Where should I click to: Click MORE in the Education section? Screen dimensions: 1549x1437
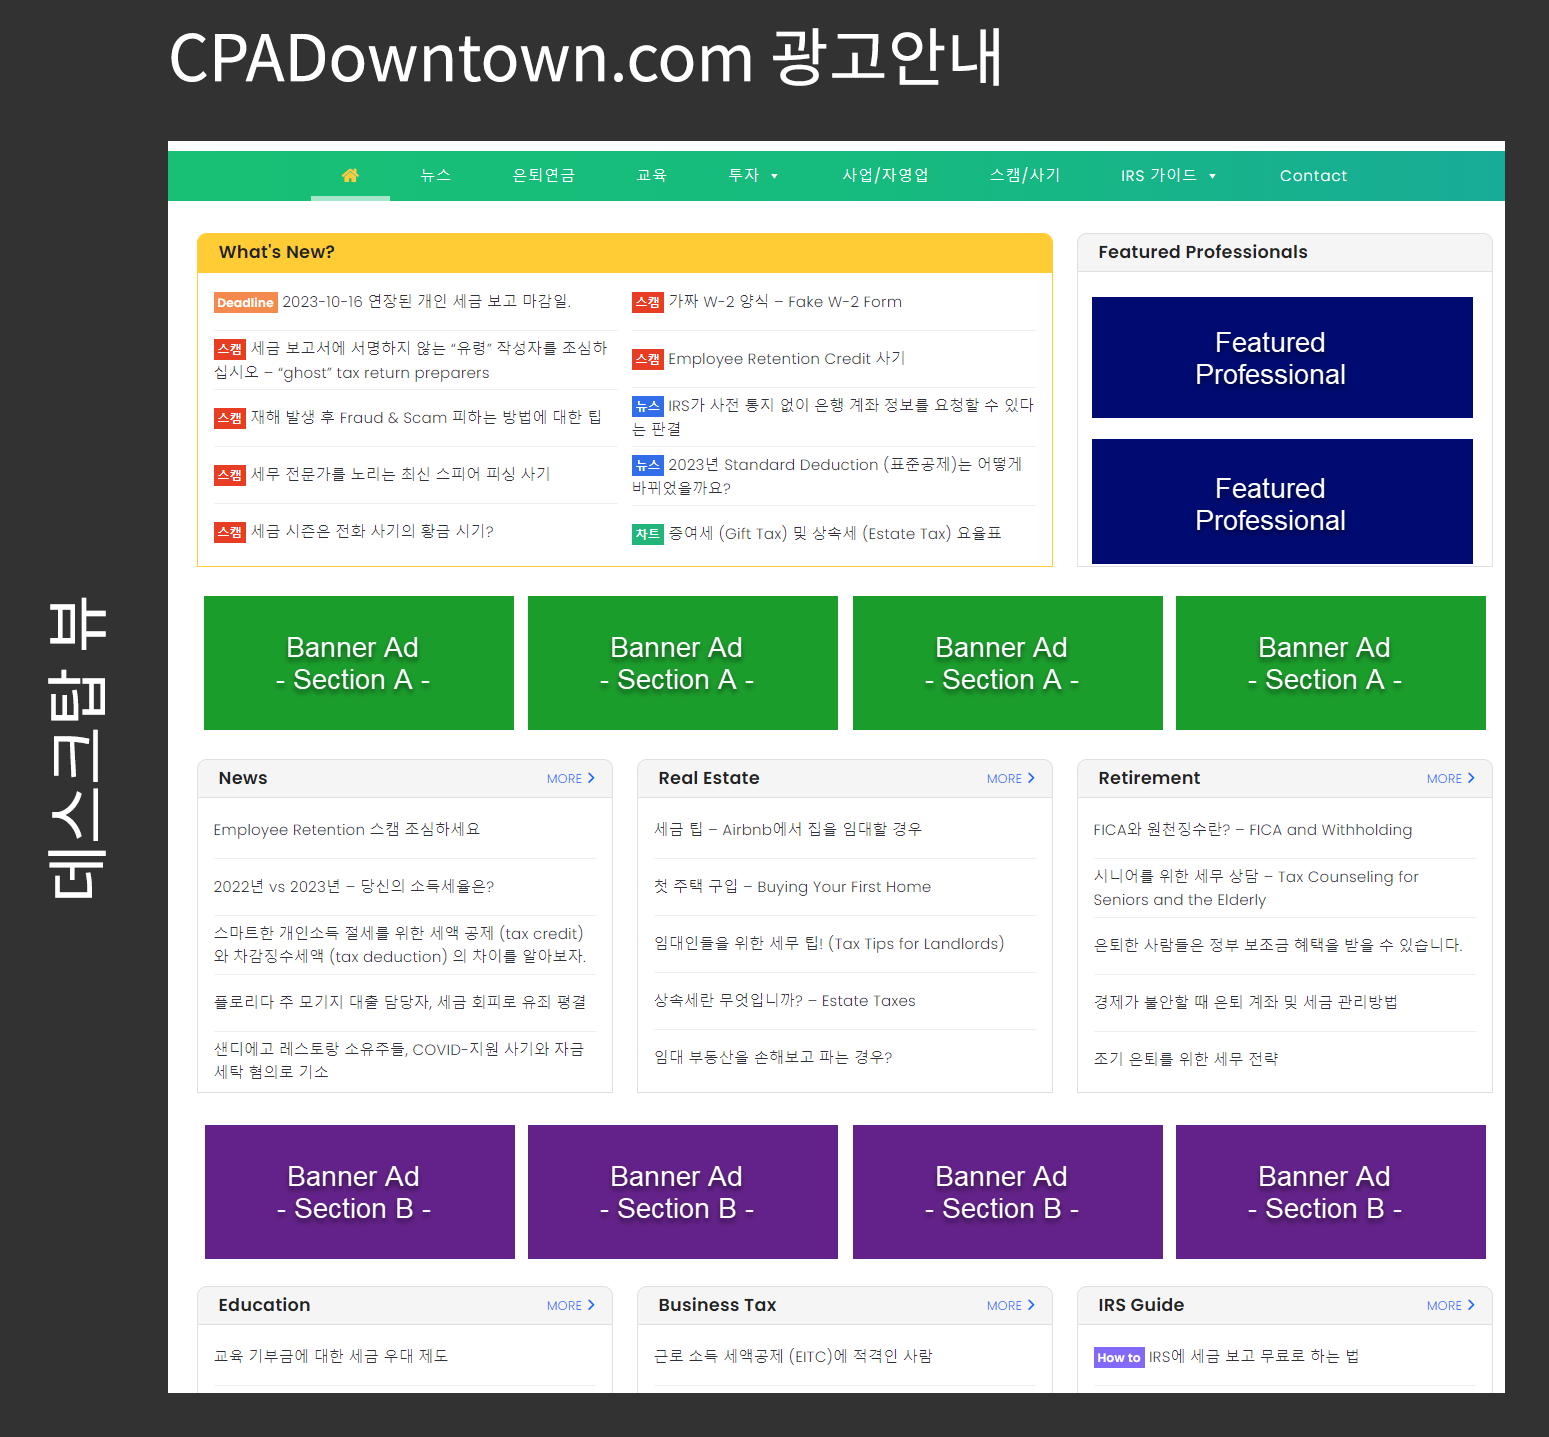click(564, 1306)
